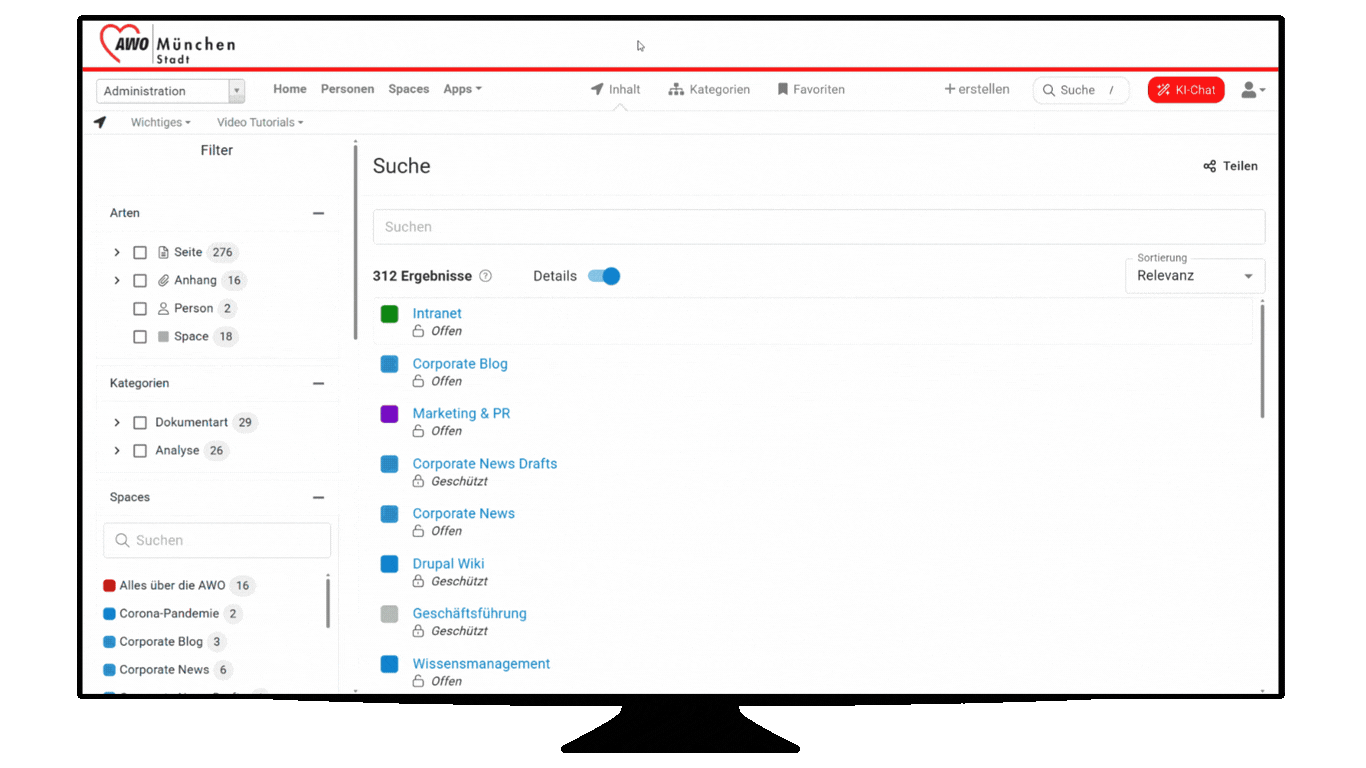Switch to the Favoriten tab
The image size is (1366, 768).
click(811, 90)
